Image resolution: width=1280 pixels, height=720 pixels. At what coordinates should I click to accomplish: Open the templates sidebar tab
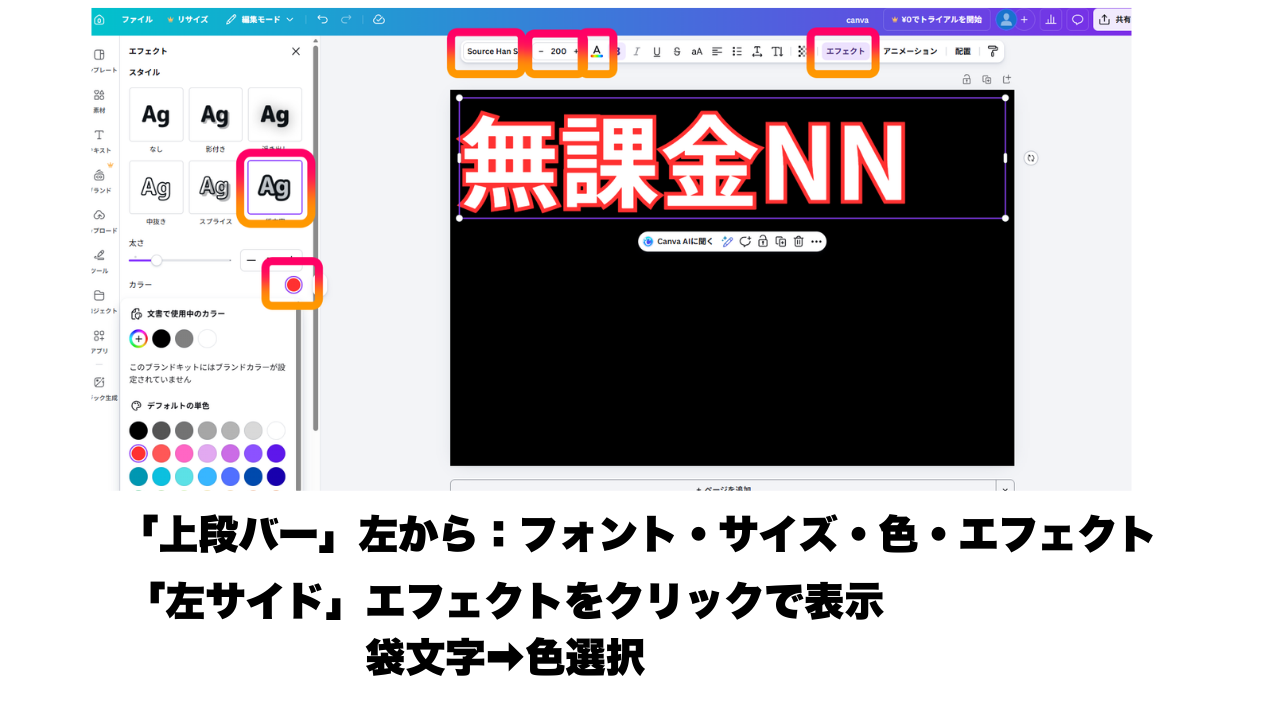click(99, 61)
